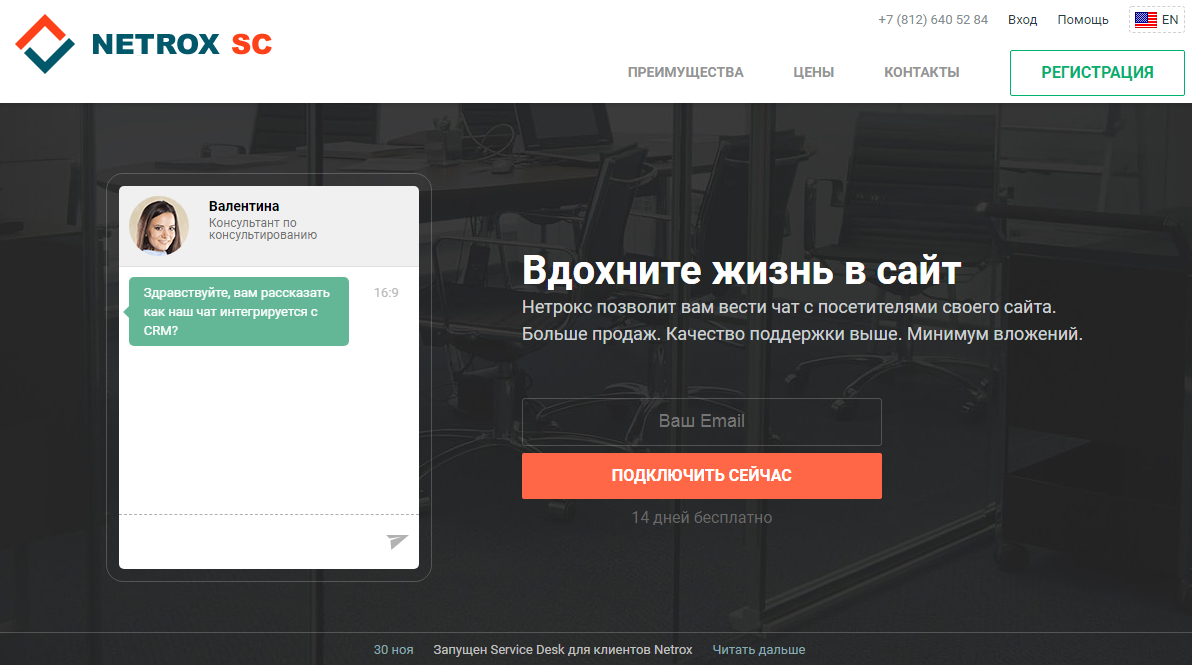Click Валентина's avatar photo in chat

(159, 226)
